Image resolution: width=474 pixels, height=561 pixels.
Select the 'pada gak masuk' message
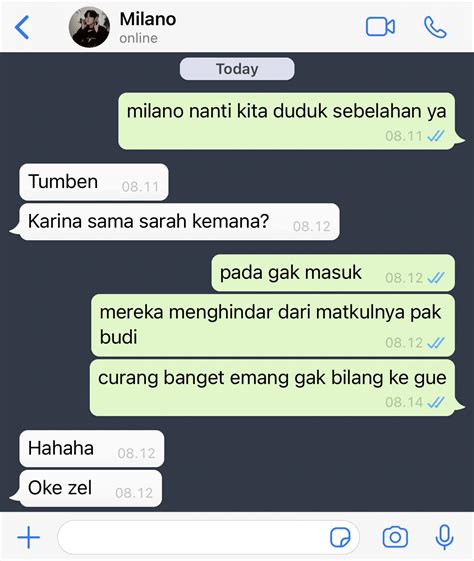pos(333,273)
